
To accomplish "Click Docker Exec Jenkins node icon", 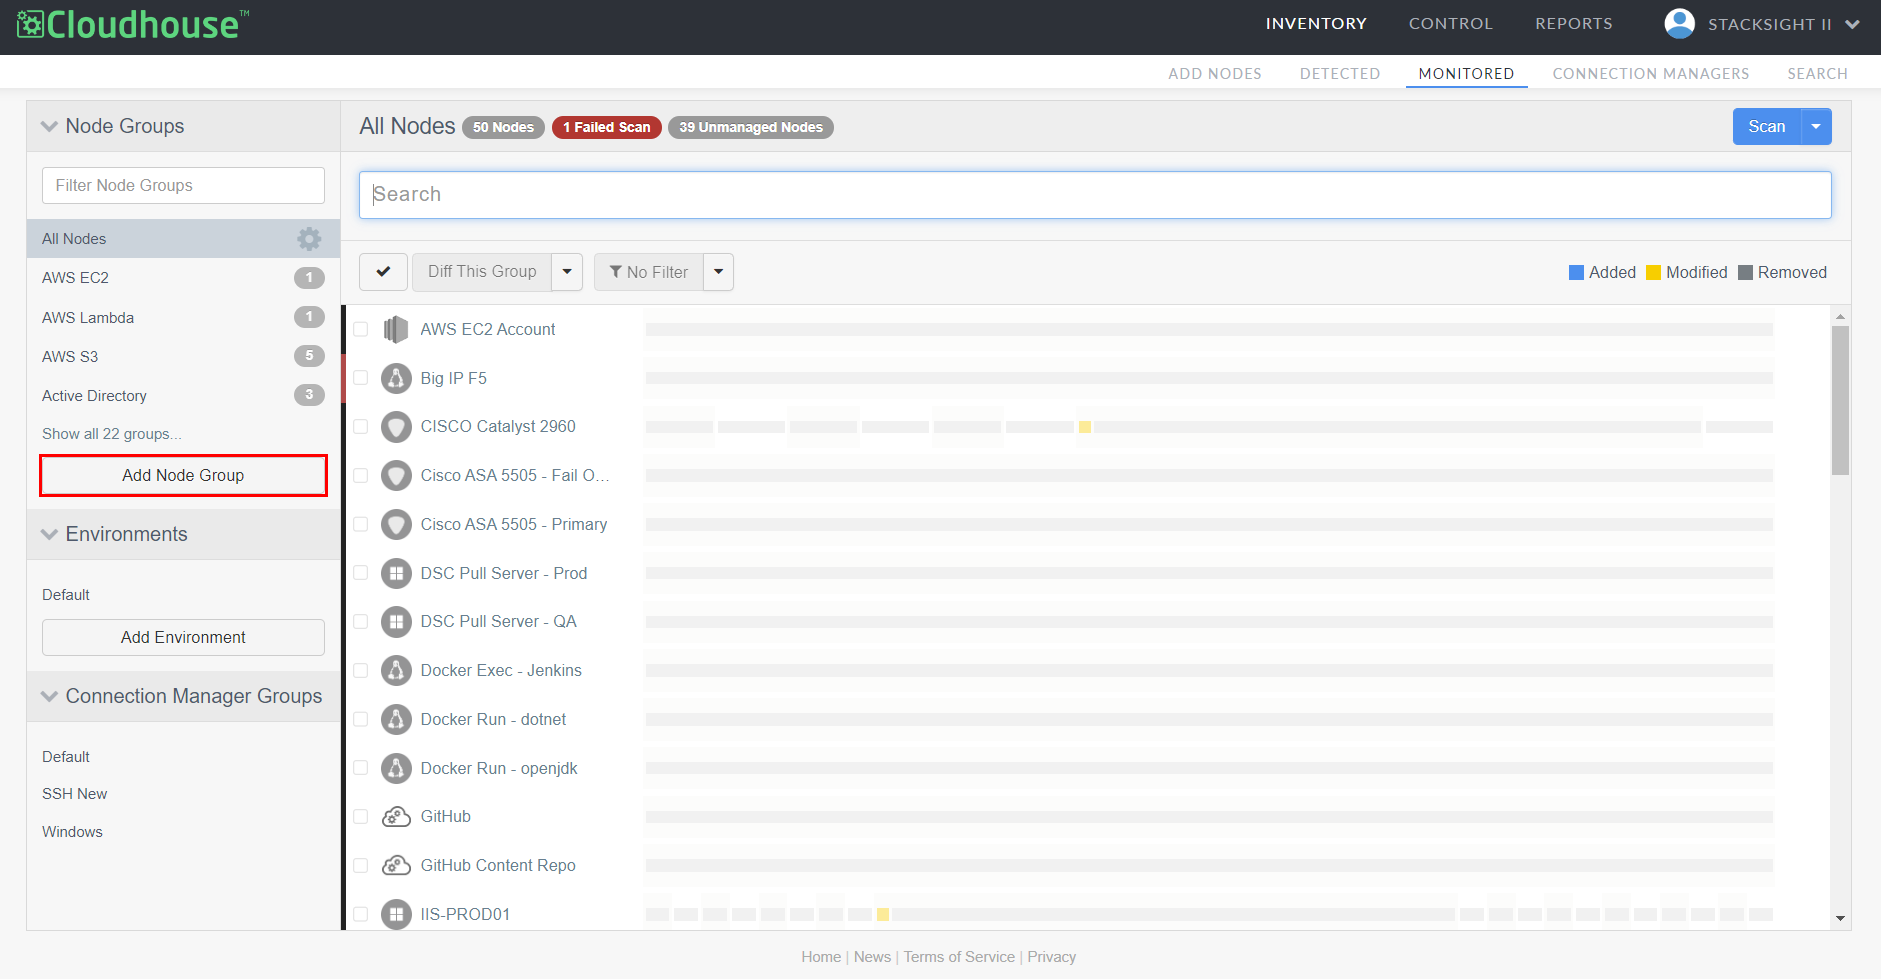I will pyautogui.click(x=396, y=670).
